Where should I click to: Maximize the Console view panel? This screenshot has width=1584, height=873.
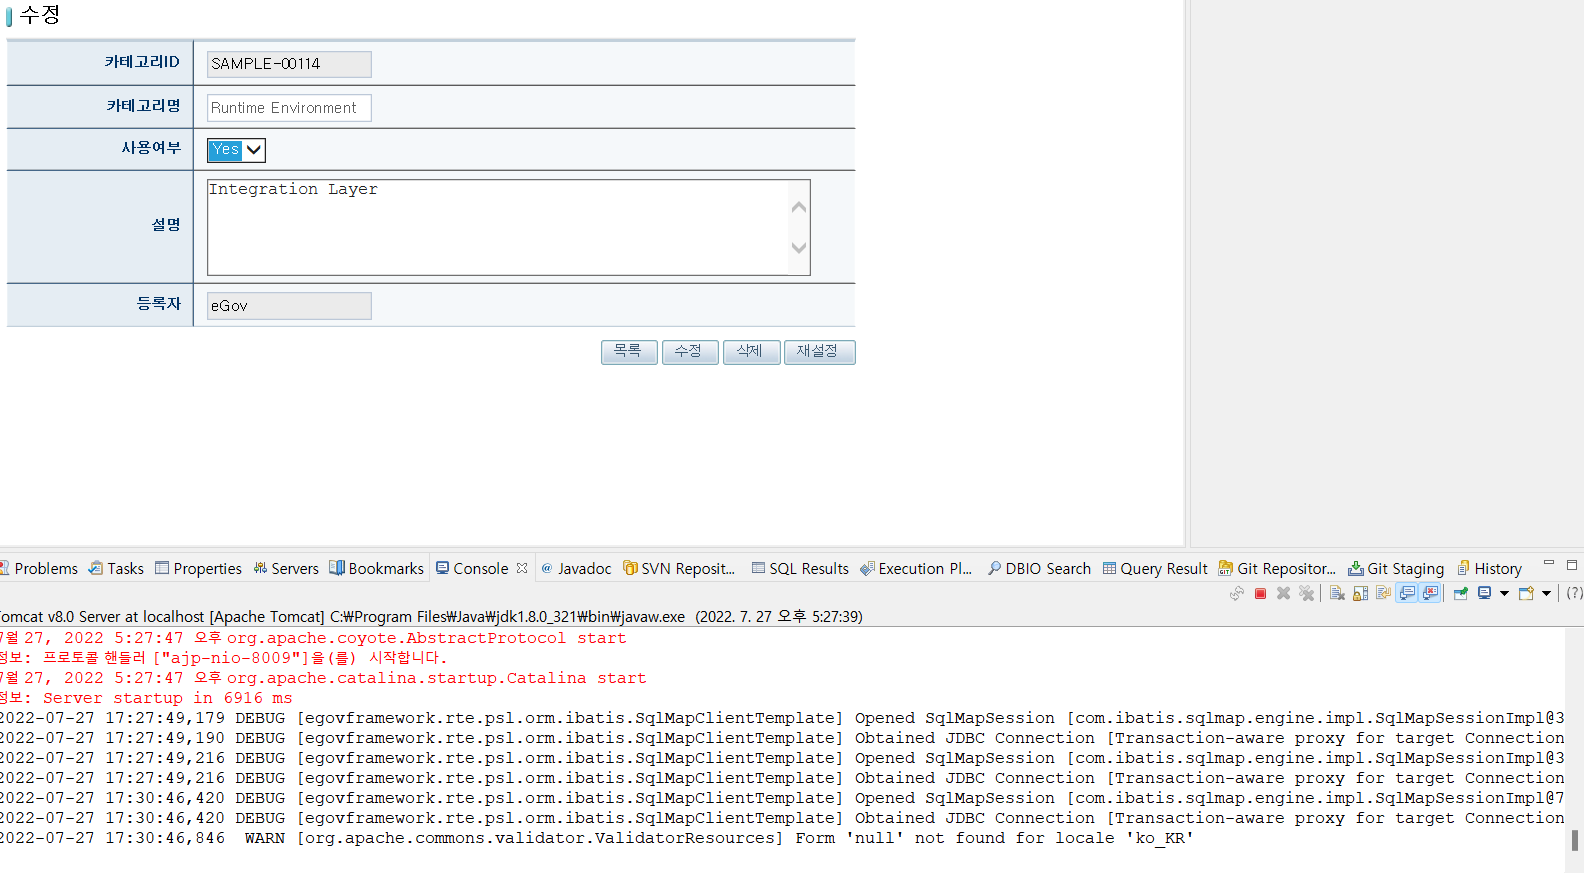[1572, 565]
